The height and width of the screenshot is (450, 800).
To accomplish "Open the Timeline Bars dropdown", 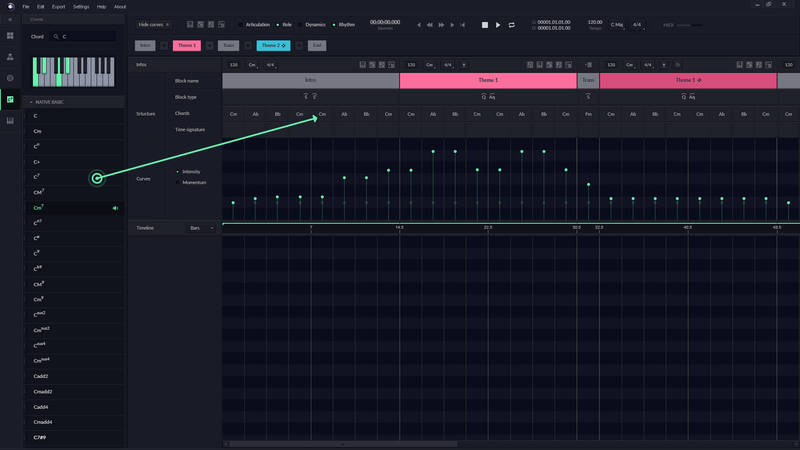I will tap(202, 228).
